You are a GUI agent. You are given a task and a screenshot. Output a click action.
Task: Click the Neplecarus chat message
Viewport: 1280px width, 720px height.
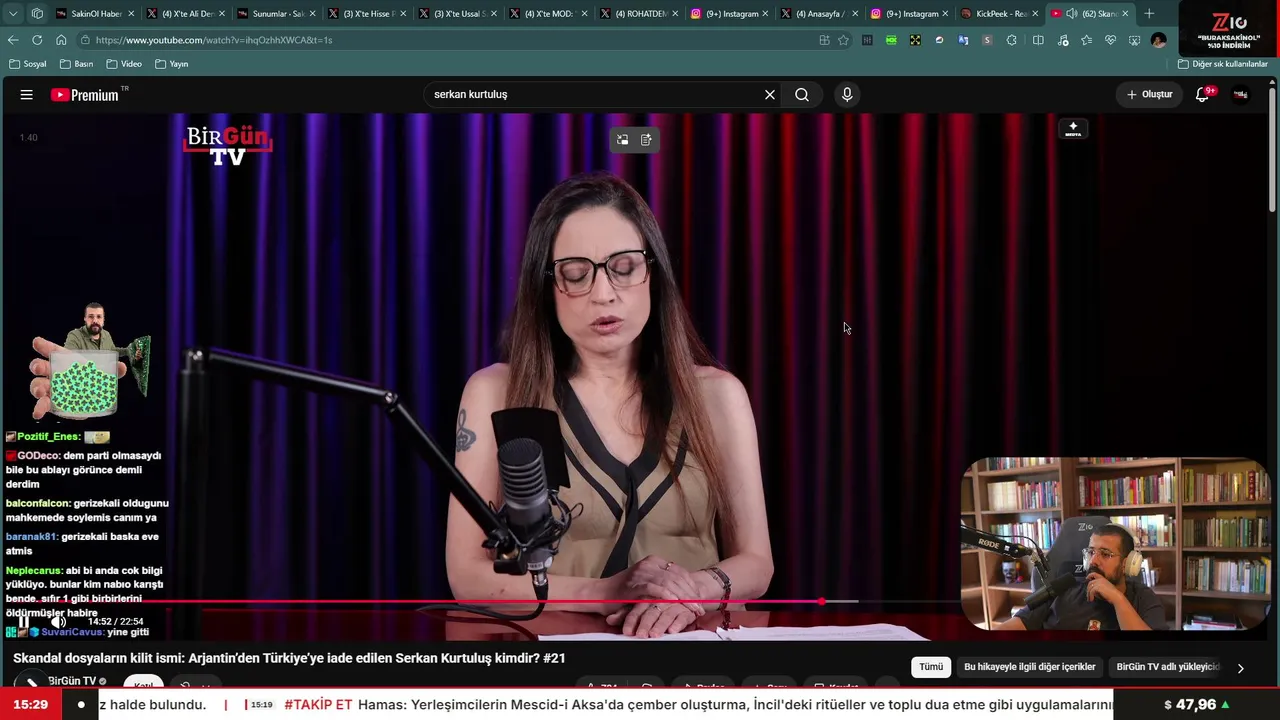[85, 591]
